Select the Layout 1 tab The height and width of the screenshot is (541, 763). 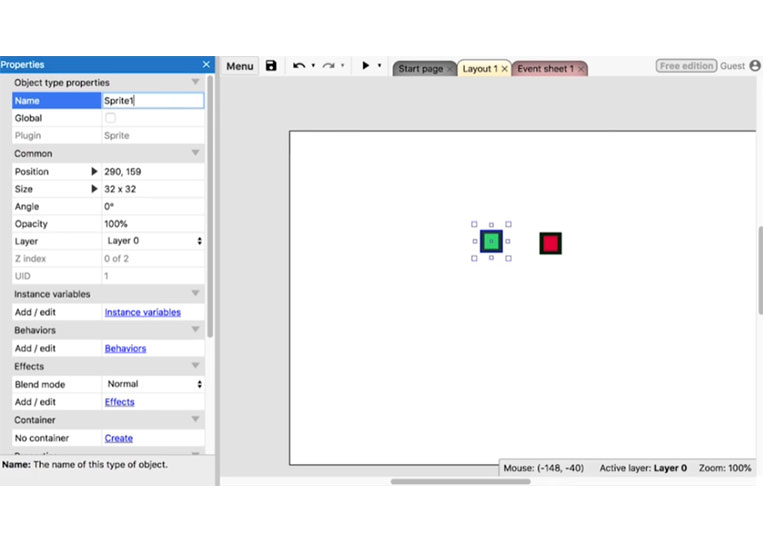[480, 69]
